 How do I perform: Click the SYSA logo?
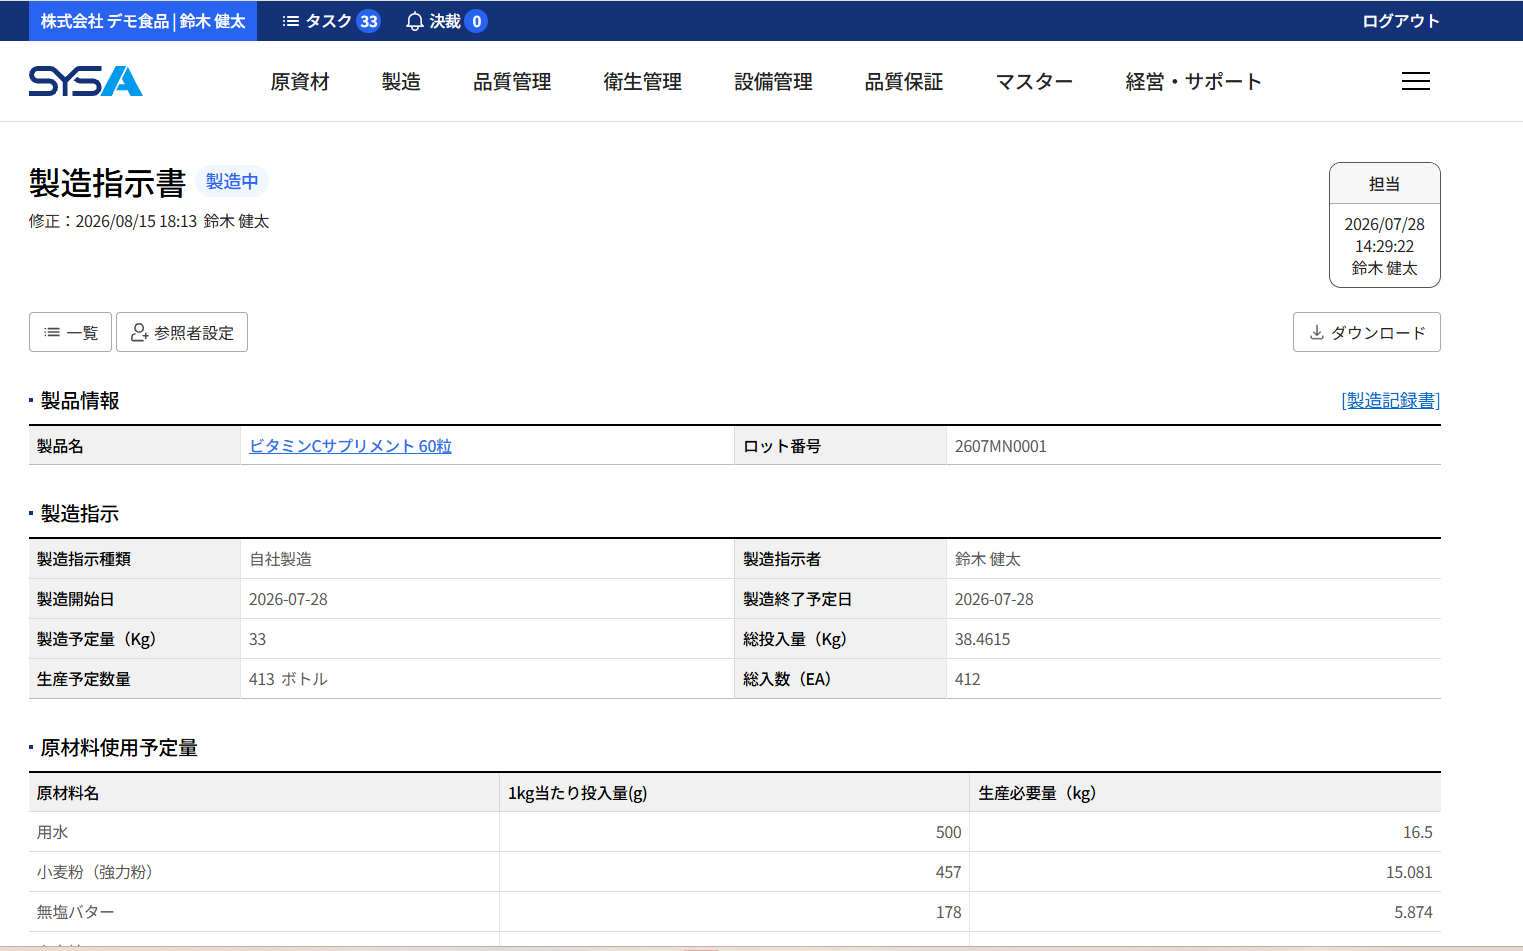point(86,81)
